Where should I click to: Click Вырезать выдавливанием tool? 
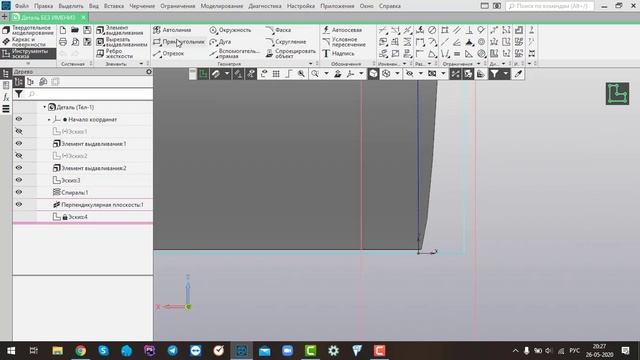122,42
